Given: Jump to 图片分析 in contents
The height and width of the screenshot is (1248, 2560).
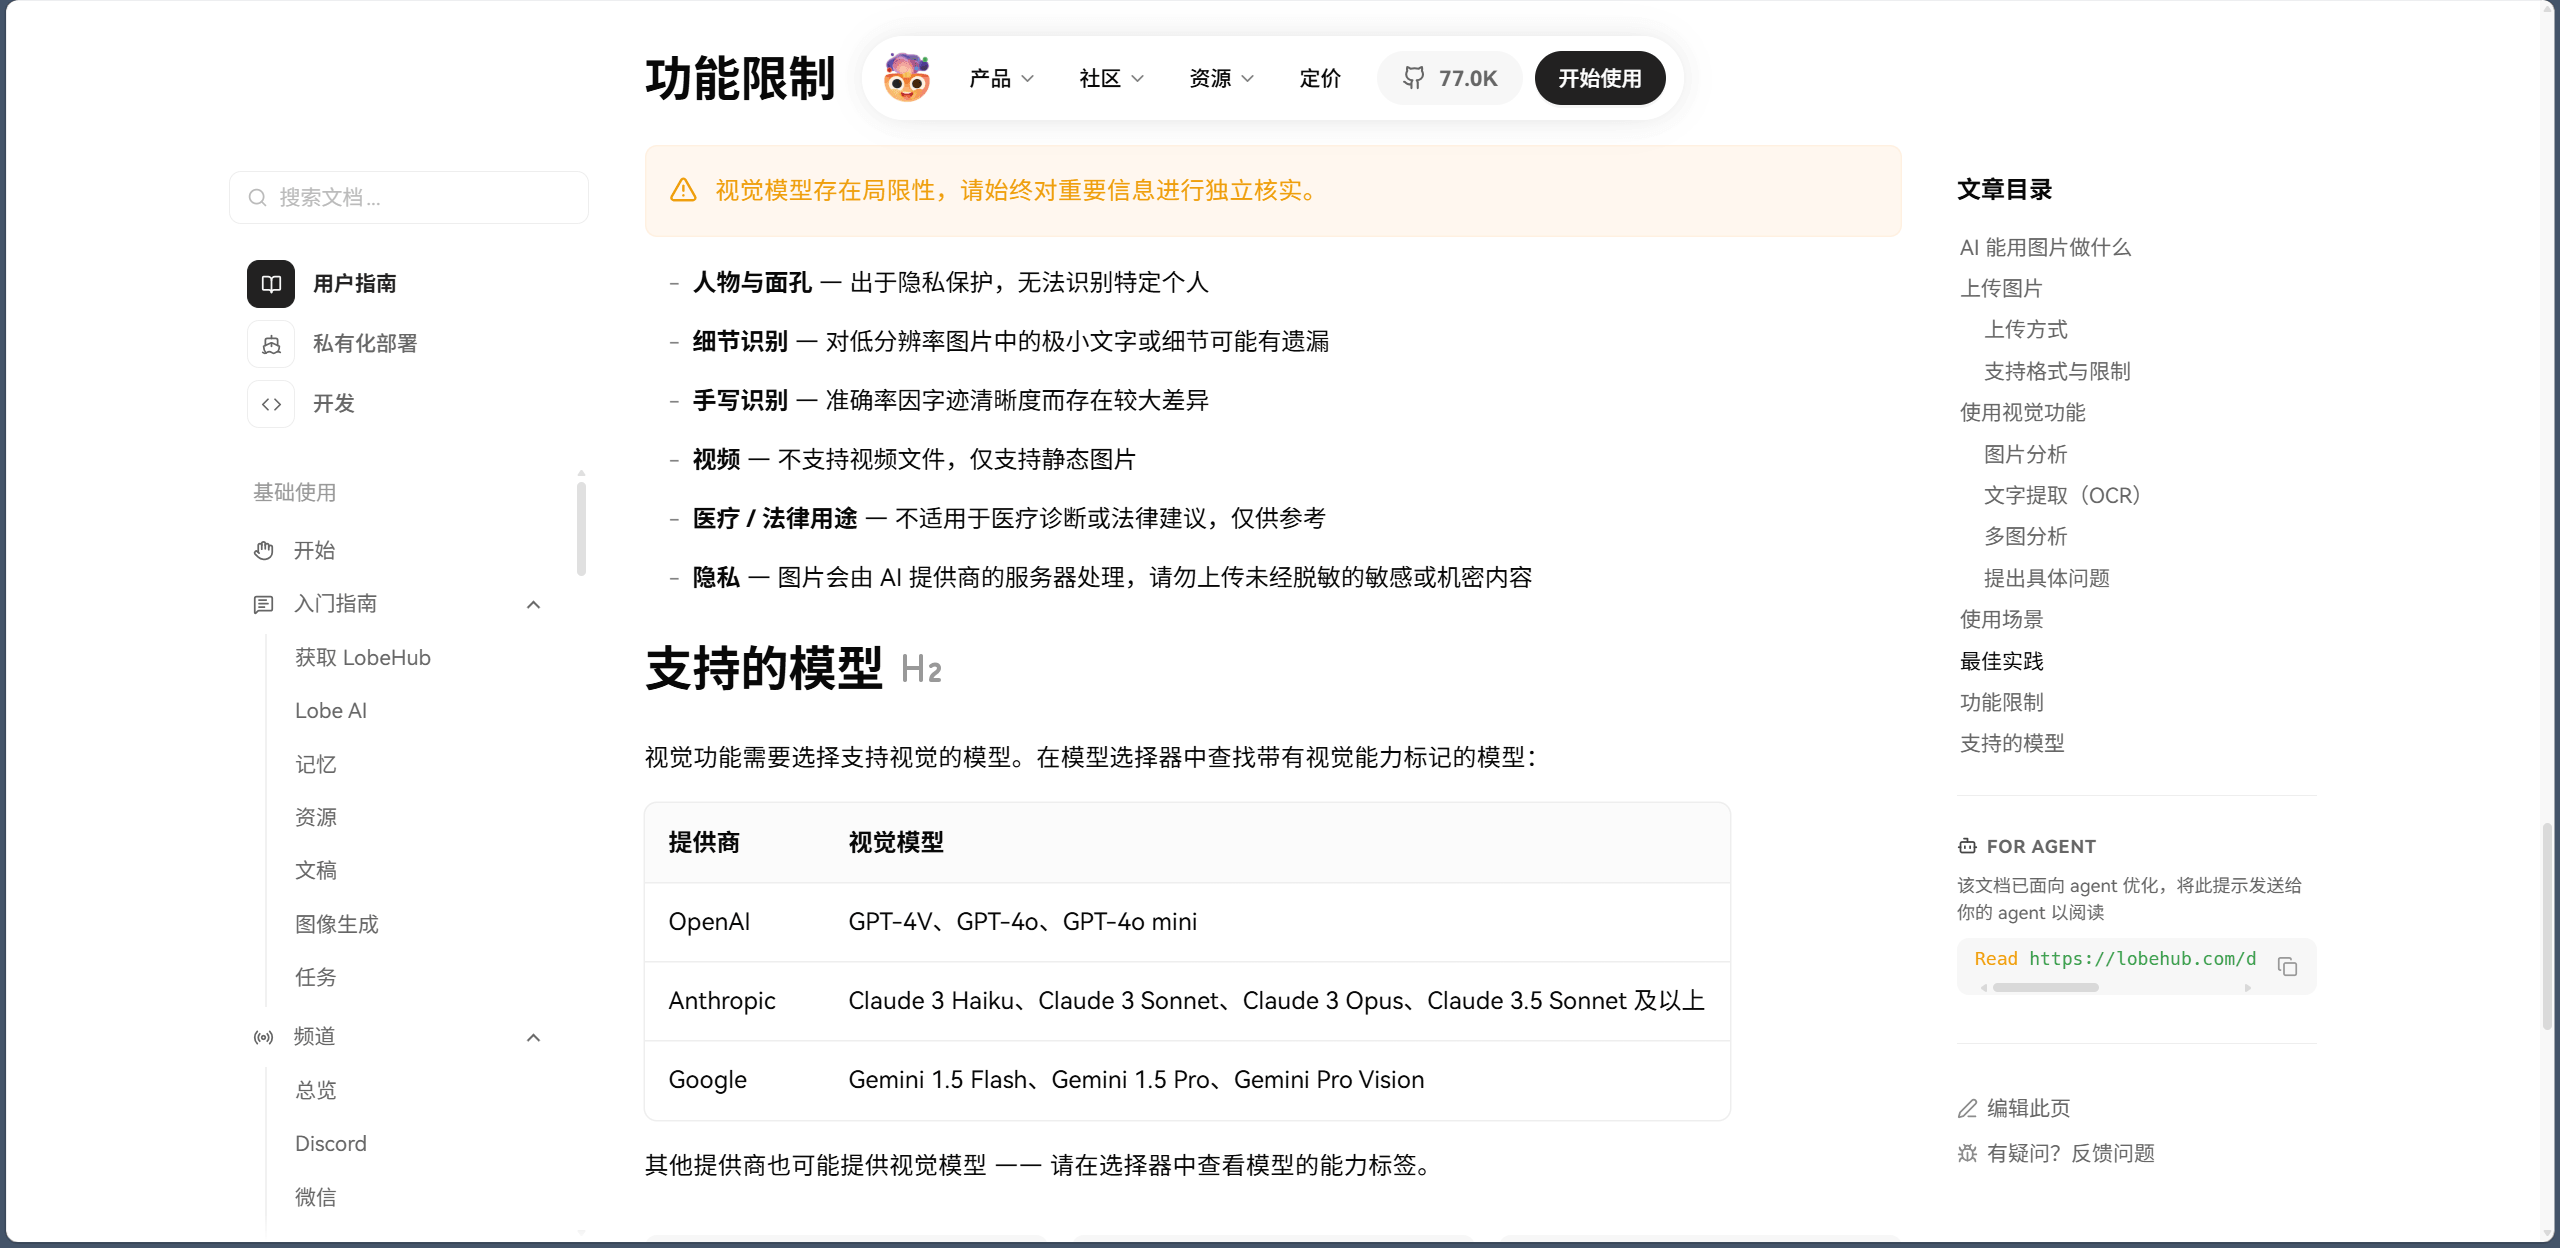Looking at the screenshot, I should click(x=2026, y=455).
